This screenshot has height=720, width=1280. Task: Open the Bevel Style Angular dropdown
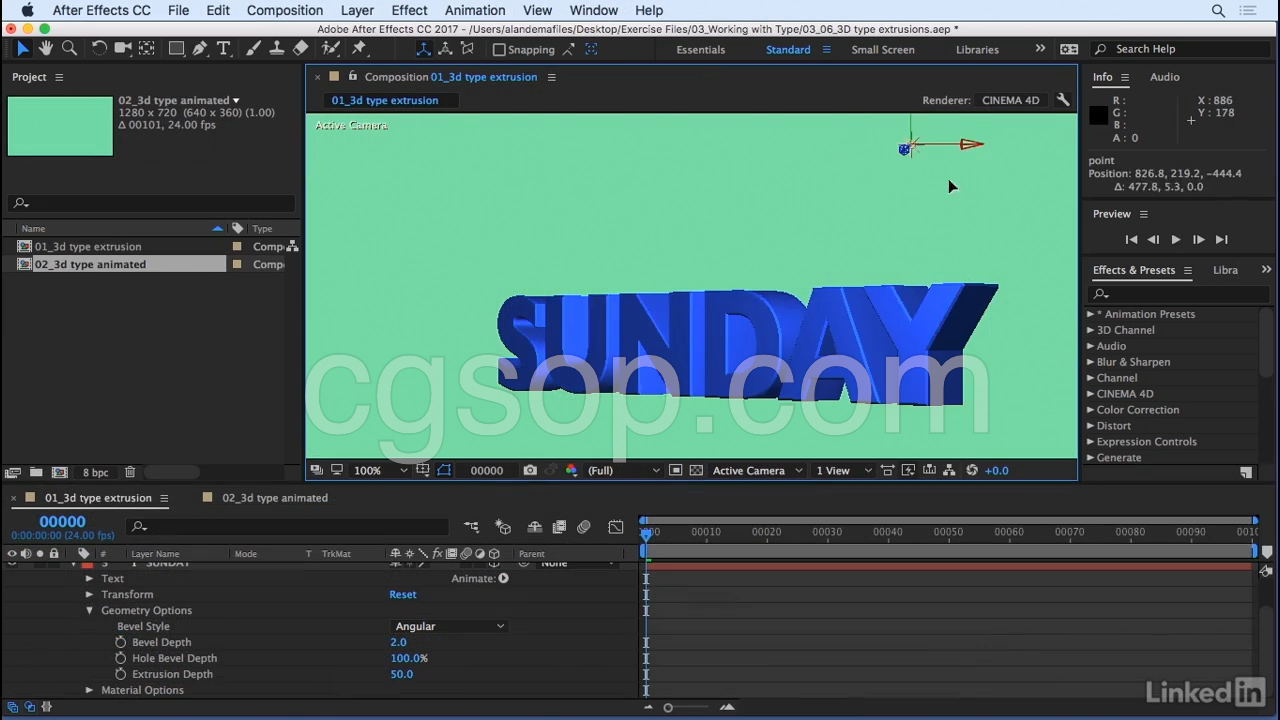(449, 626)
